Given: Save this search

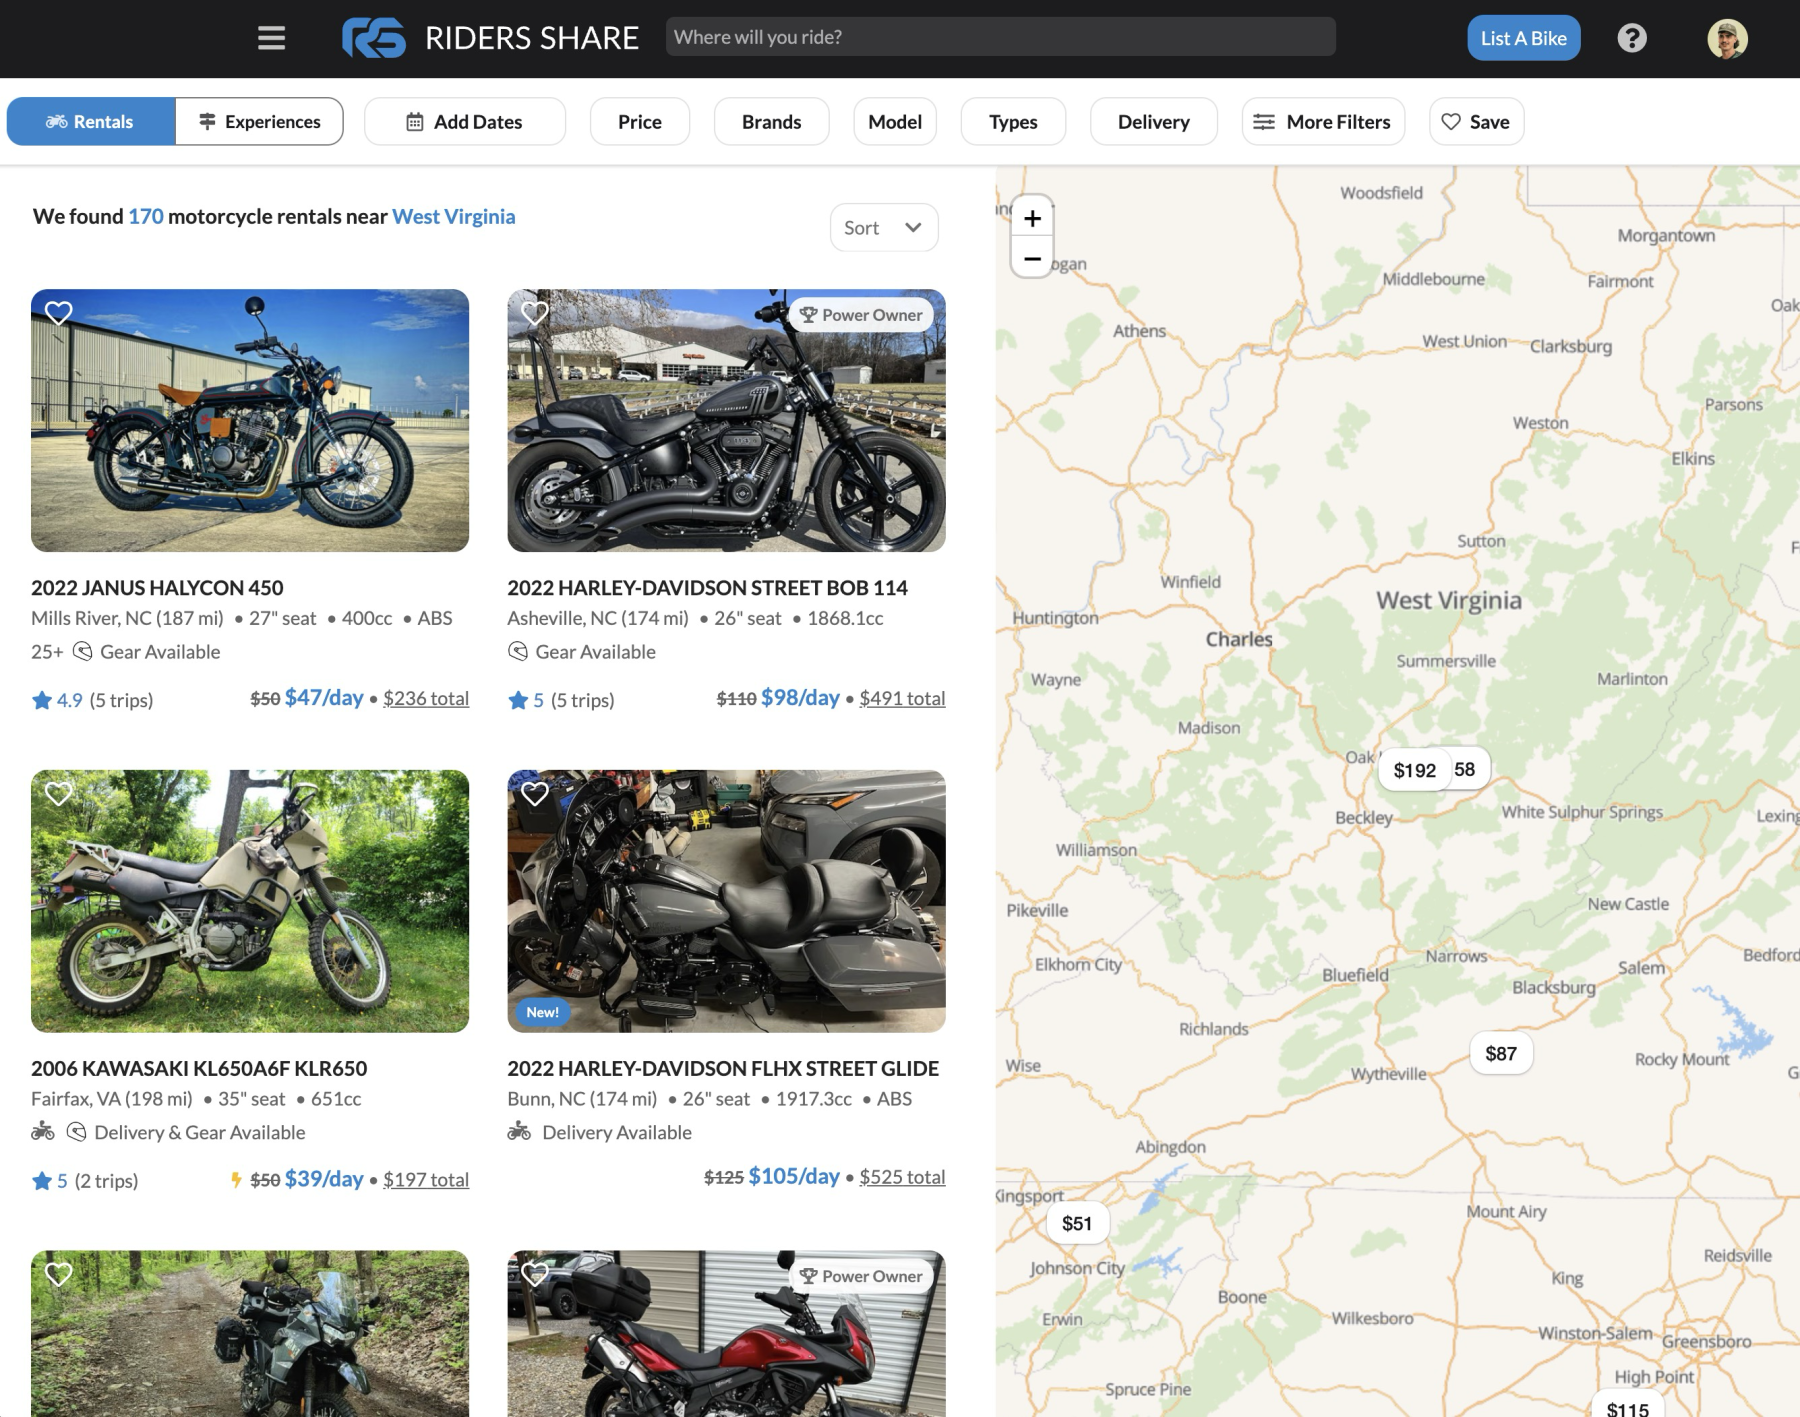Looking at the screenshot, I should pyautogui.click(x=1476, y=121).
